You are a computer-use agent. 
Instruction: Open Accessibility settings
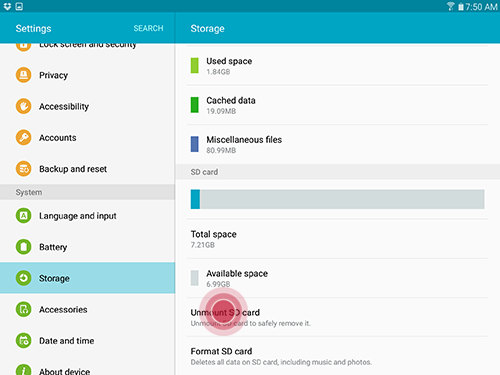tap(87, 106)
